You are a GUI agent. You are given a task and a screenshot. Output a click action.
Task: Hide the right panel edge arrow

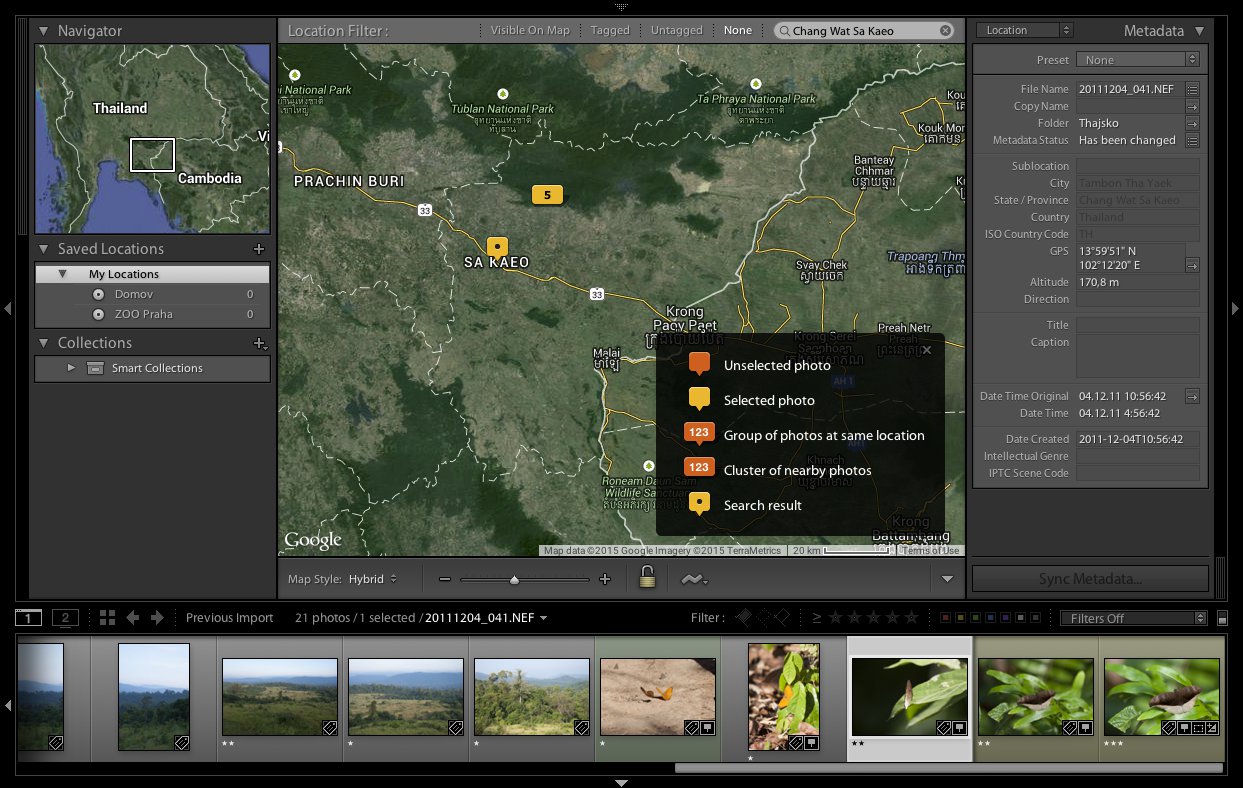[x=1235, y=309]
